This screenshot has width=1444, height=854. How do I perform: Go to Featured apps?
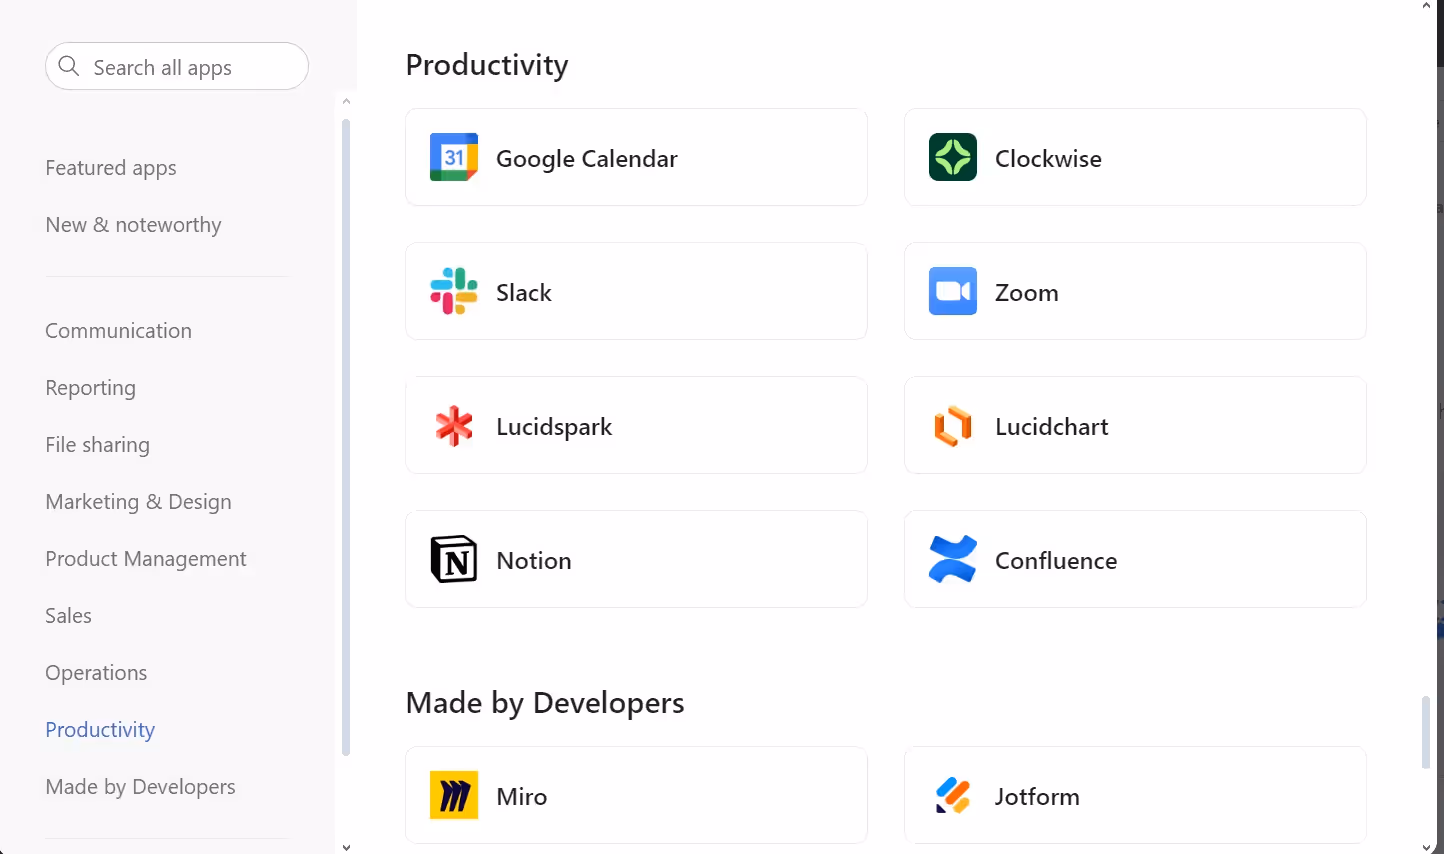pos(110,167)
